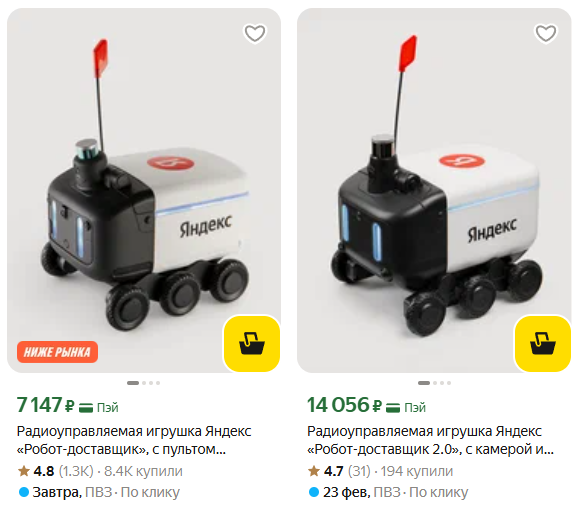Add first robot toy to favorites heart
581x519 pixels.
255,33
